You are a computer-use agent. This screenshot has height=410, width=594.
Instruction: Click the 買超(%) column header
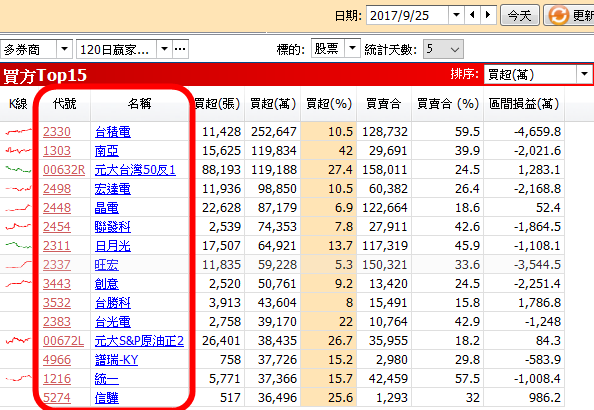coord(329,103)
